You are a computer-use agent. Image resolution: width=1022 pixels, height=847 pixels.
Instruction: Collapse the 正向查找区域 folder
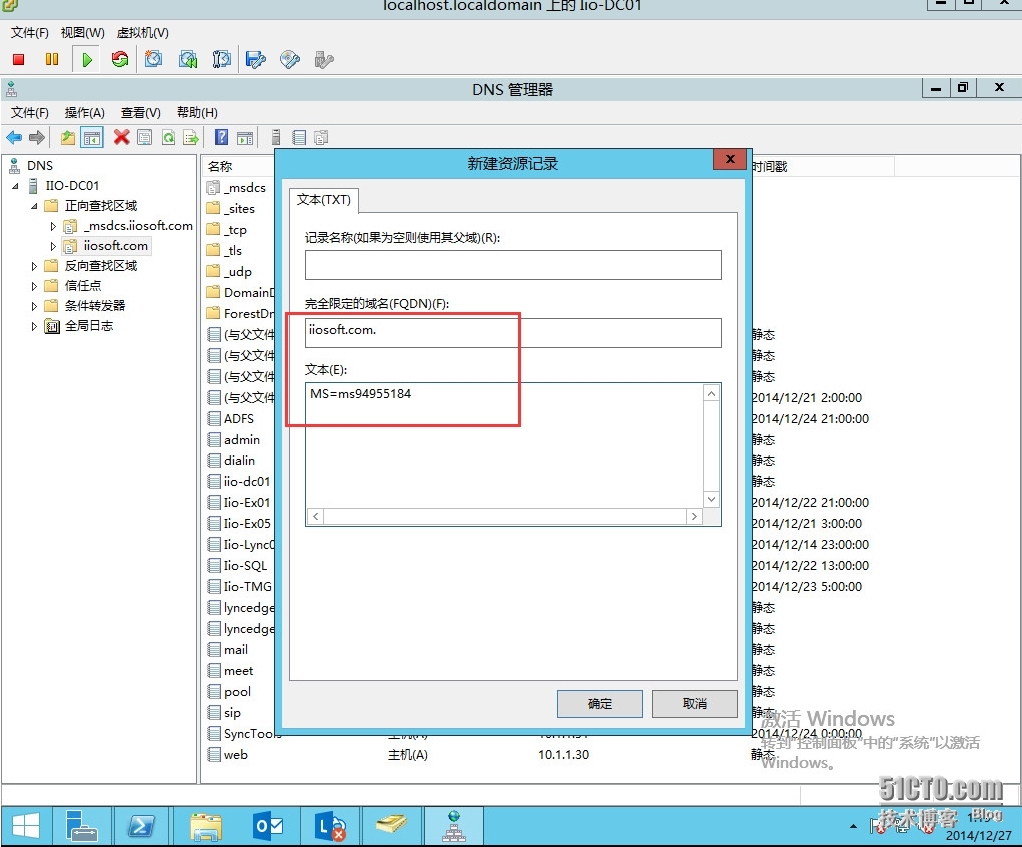(34, 206)
